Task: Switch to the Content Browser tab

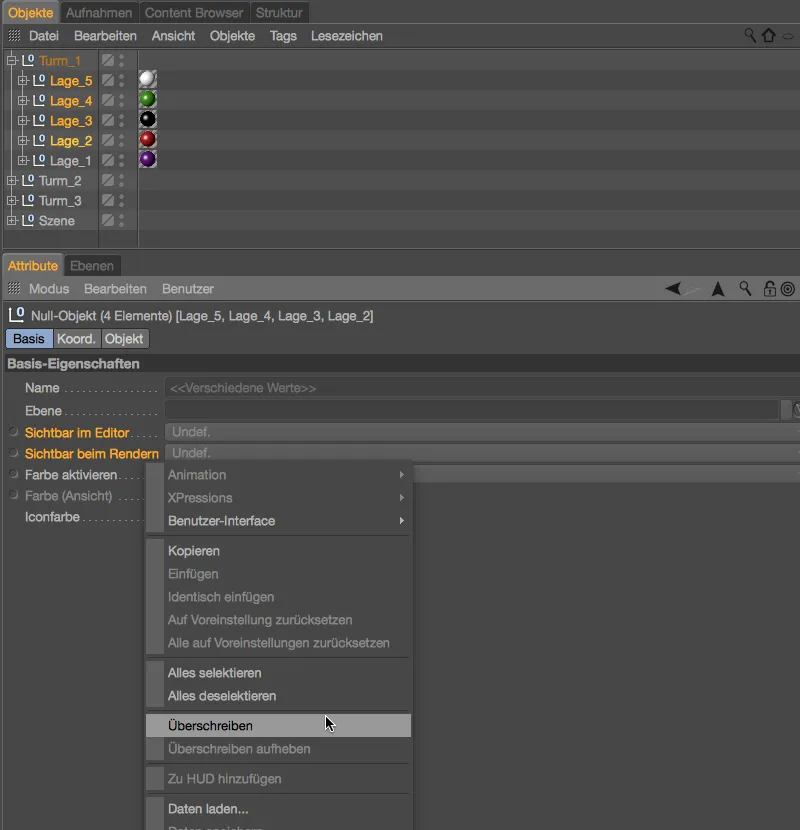Action: pos(193,12)
